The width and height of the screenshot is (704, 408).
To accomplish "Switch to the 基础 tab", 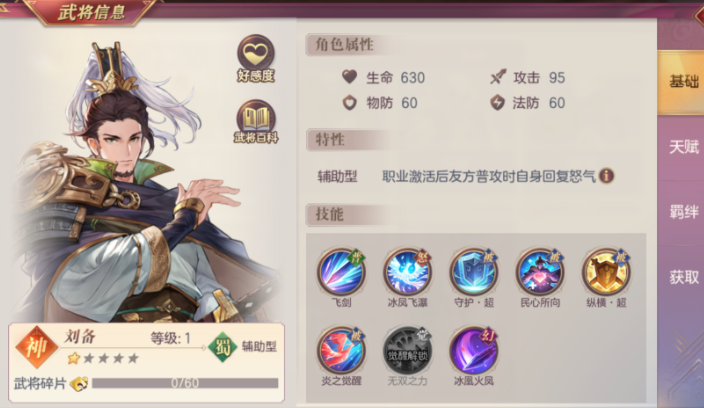I will coord(681,82).
